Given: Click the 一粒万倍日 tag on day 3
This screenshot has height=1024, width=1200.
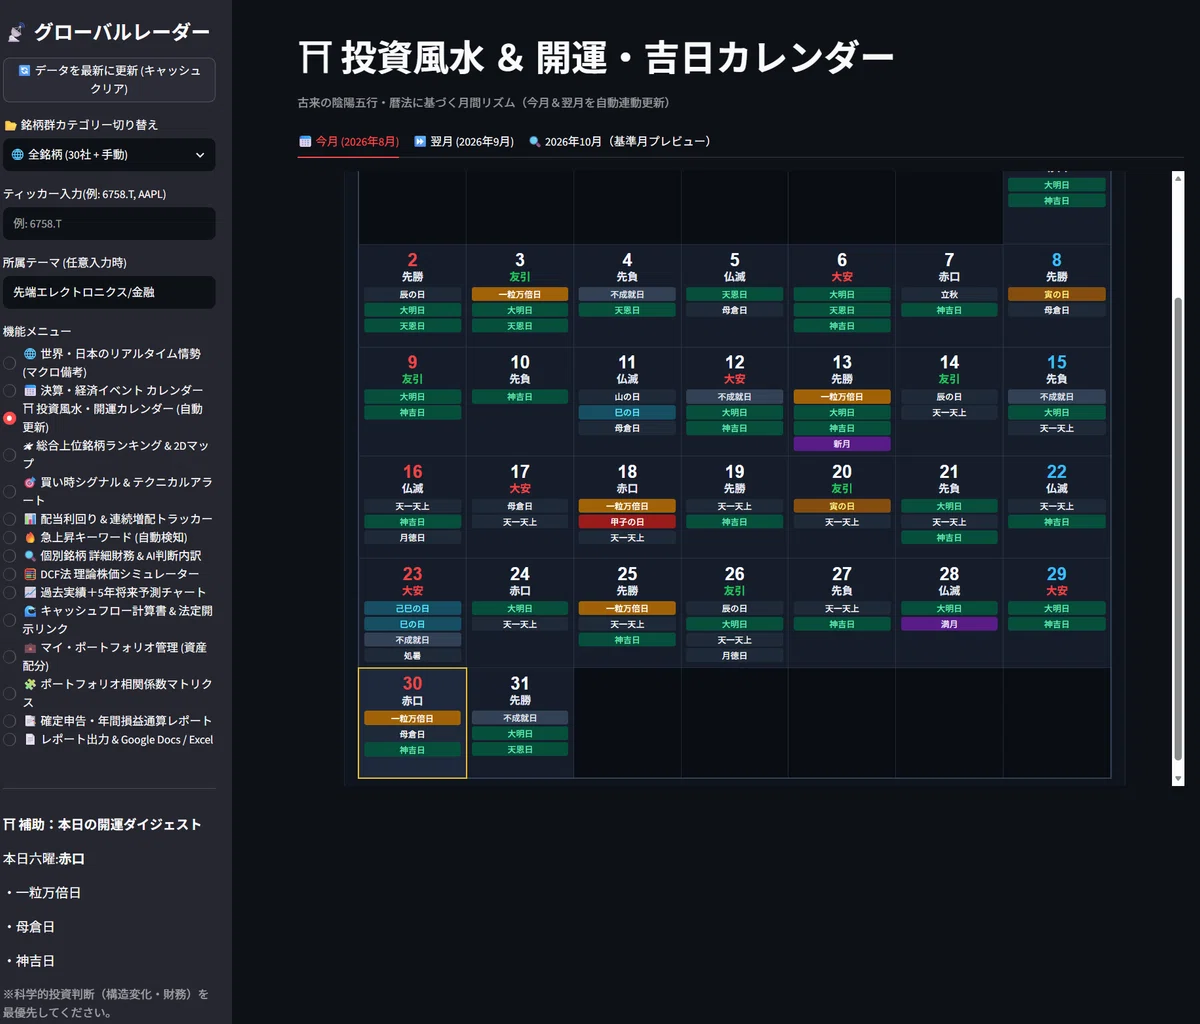Looking at the screenshot, I should pos(520,295).
